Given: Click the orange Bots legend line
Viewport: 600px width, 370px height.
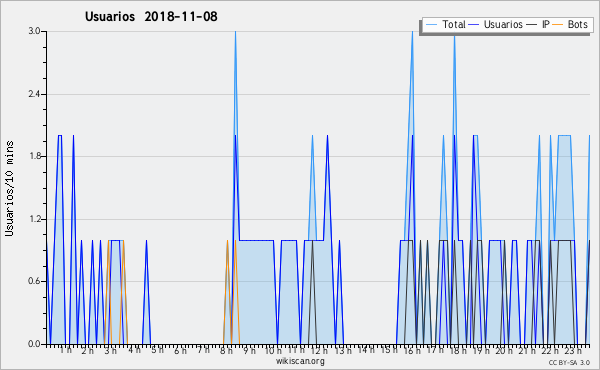Looking at the screenshot, I should click(559, 24).
